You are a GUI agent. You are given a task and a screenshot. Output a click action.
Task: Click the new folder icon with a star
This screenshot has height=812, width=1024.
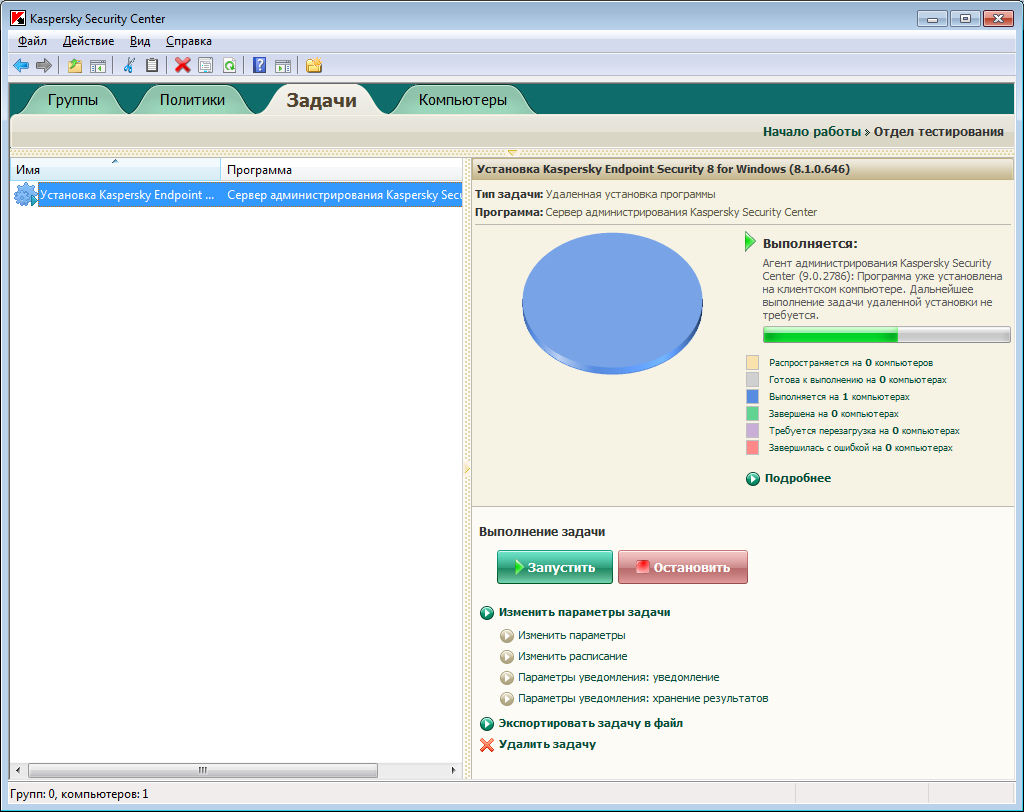314,65
